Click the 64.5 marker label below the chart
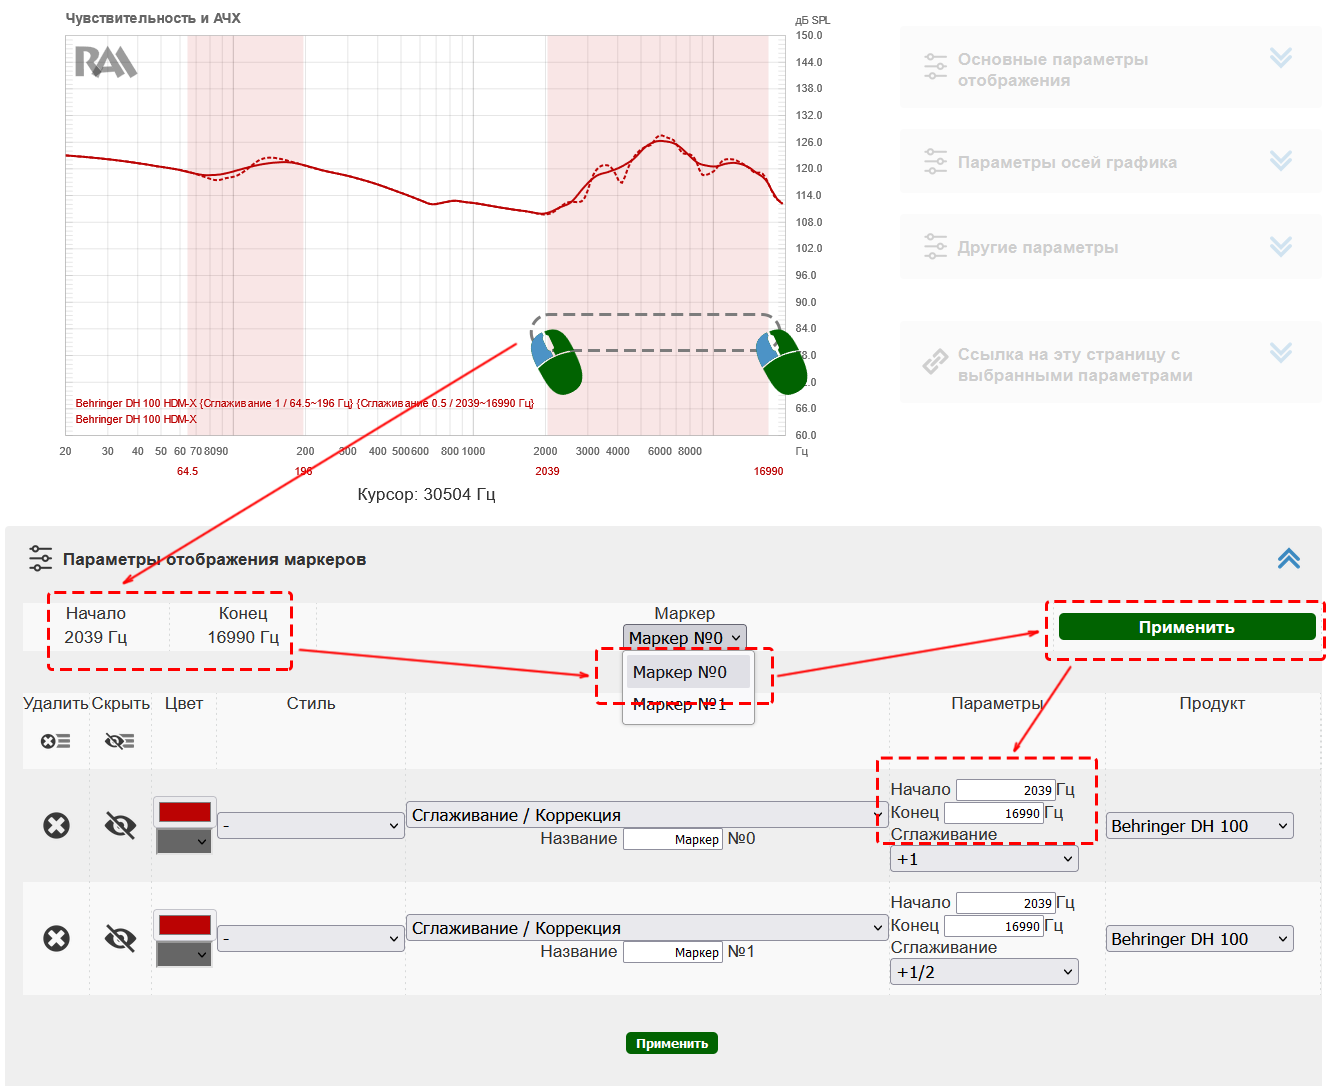This screenshot has width=1330, height=1086. pyautogui.click(x=187, y=471)
